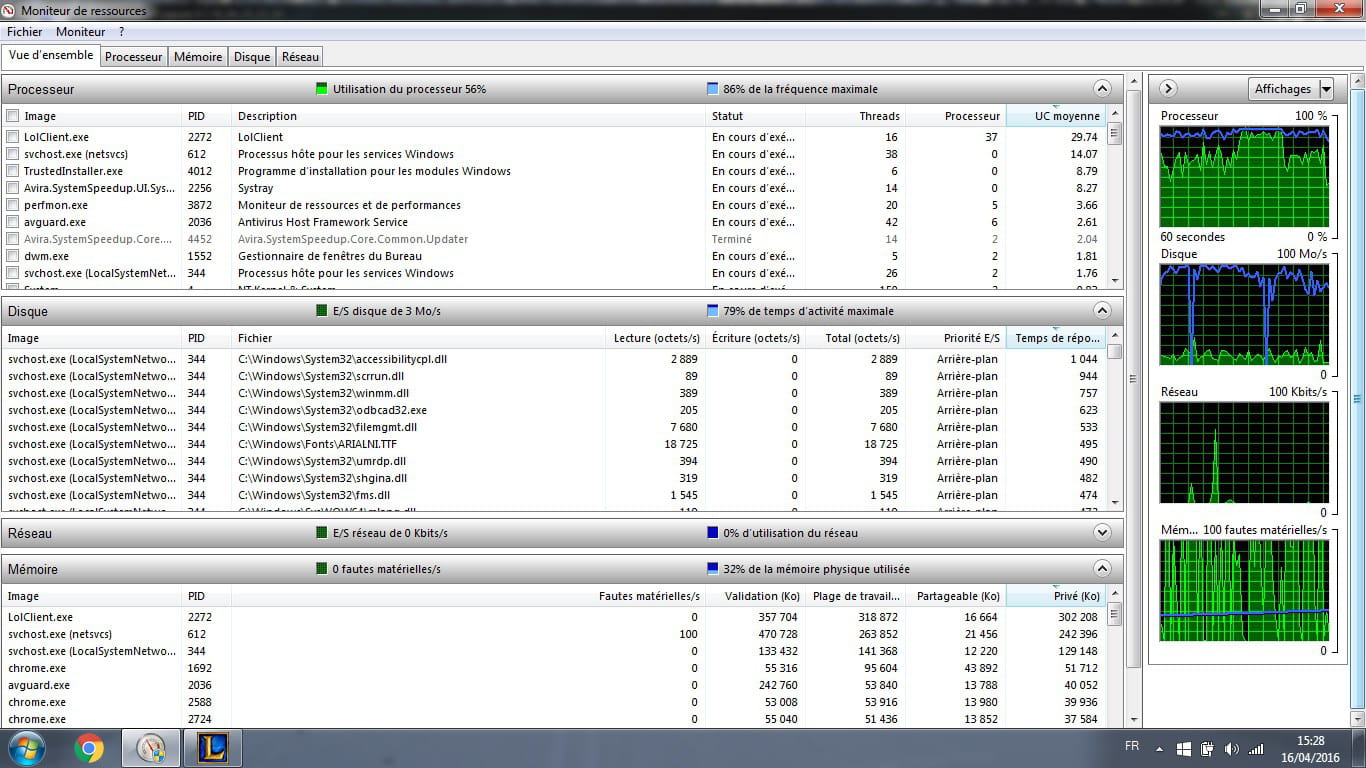Enable checkbox for avguard.exe
Viewport: 1366px width, 768px height.
(13, 222)
